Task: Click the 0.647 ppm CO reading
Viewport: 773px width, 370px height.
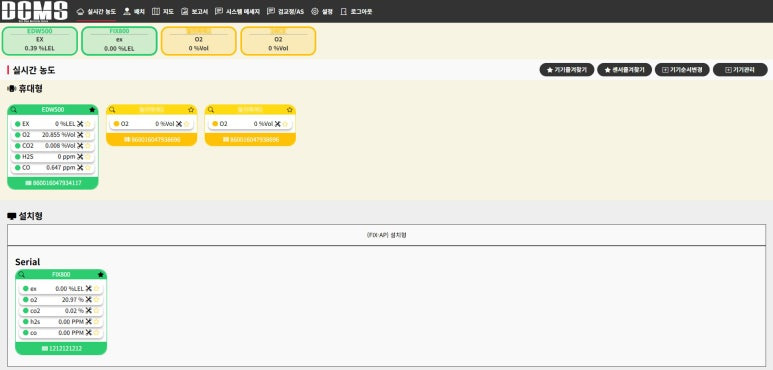Action: (61, 168)
